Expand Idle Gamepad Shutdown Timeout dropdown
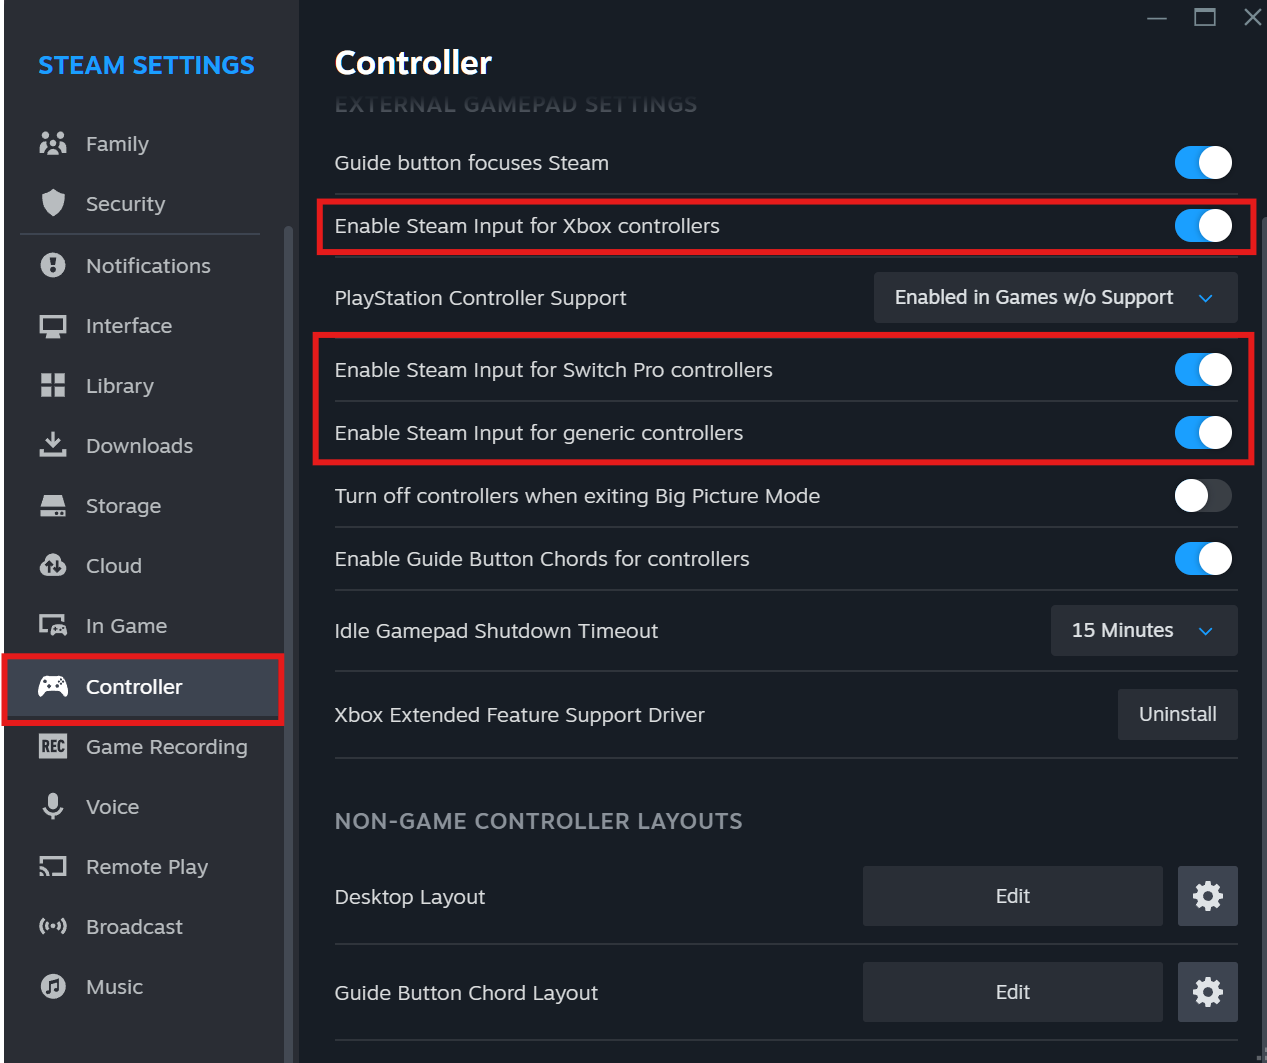The height and width of the screenshot is (1063, 1267). tap(1143, 631)
